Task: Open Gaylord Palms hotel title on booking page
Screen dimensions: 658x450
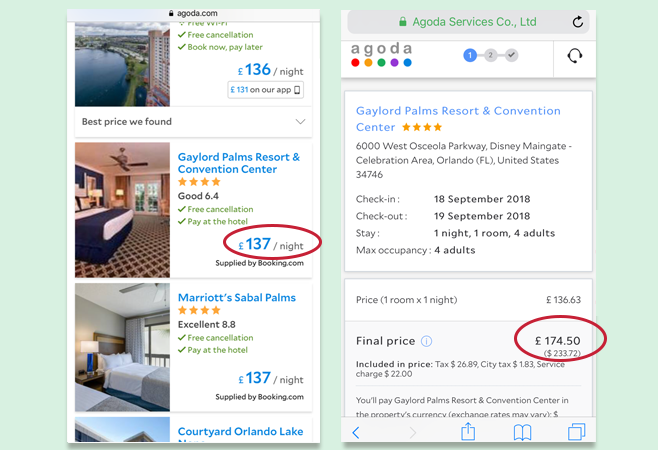Action: click(458, 119)
